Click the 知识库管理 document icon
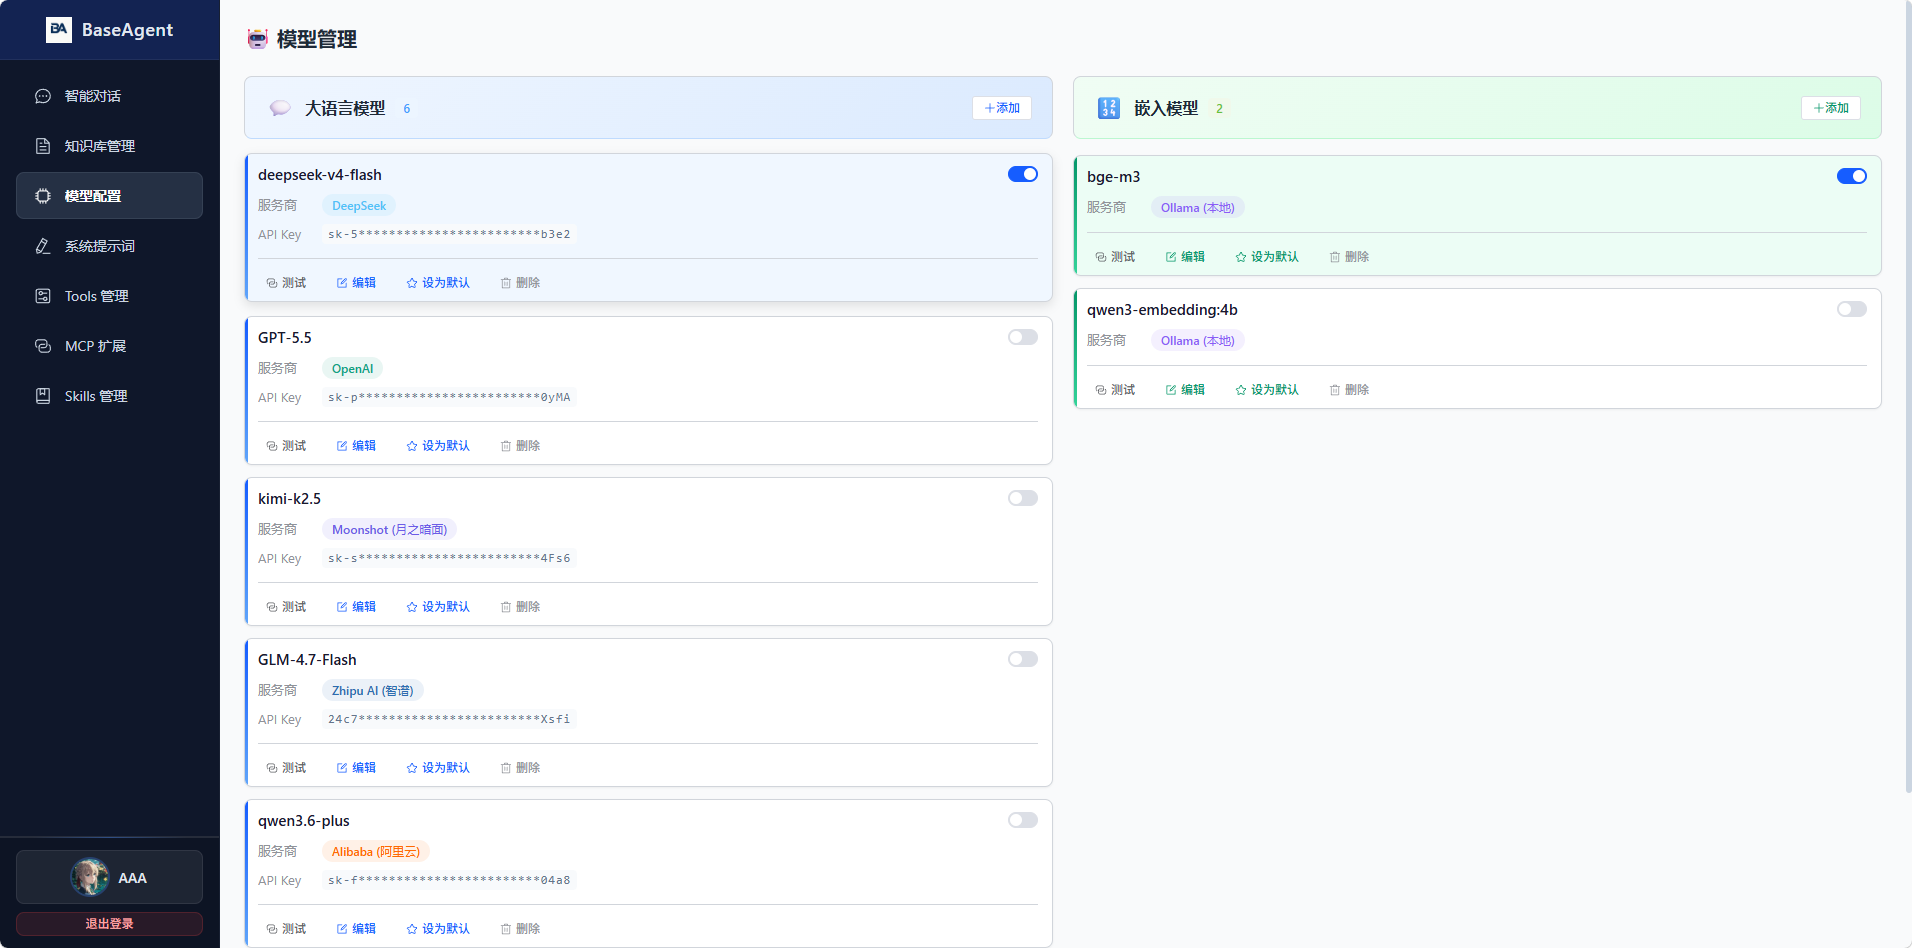This screenshot has width=1912, height=948. (x=43, y=146)
